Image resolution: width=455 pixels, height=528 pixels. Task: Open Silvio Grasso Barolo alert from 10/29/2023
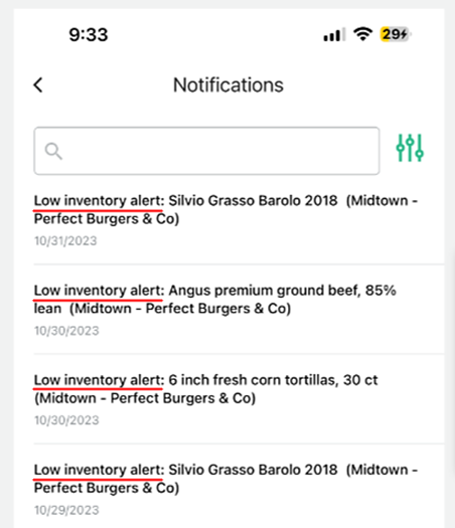coord(226,489)
